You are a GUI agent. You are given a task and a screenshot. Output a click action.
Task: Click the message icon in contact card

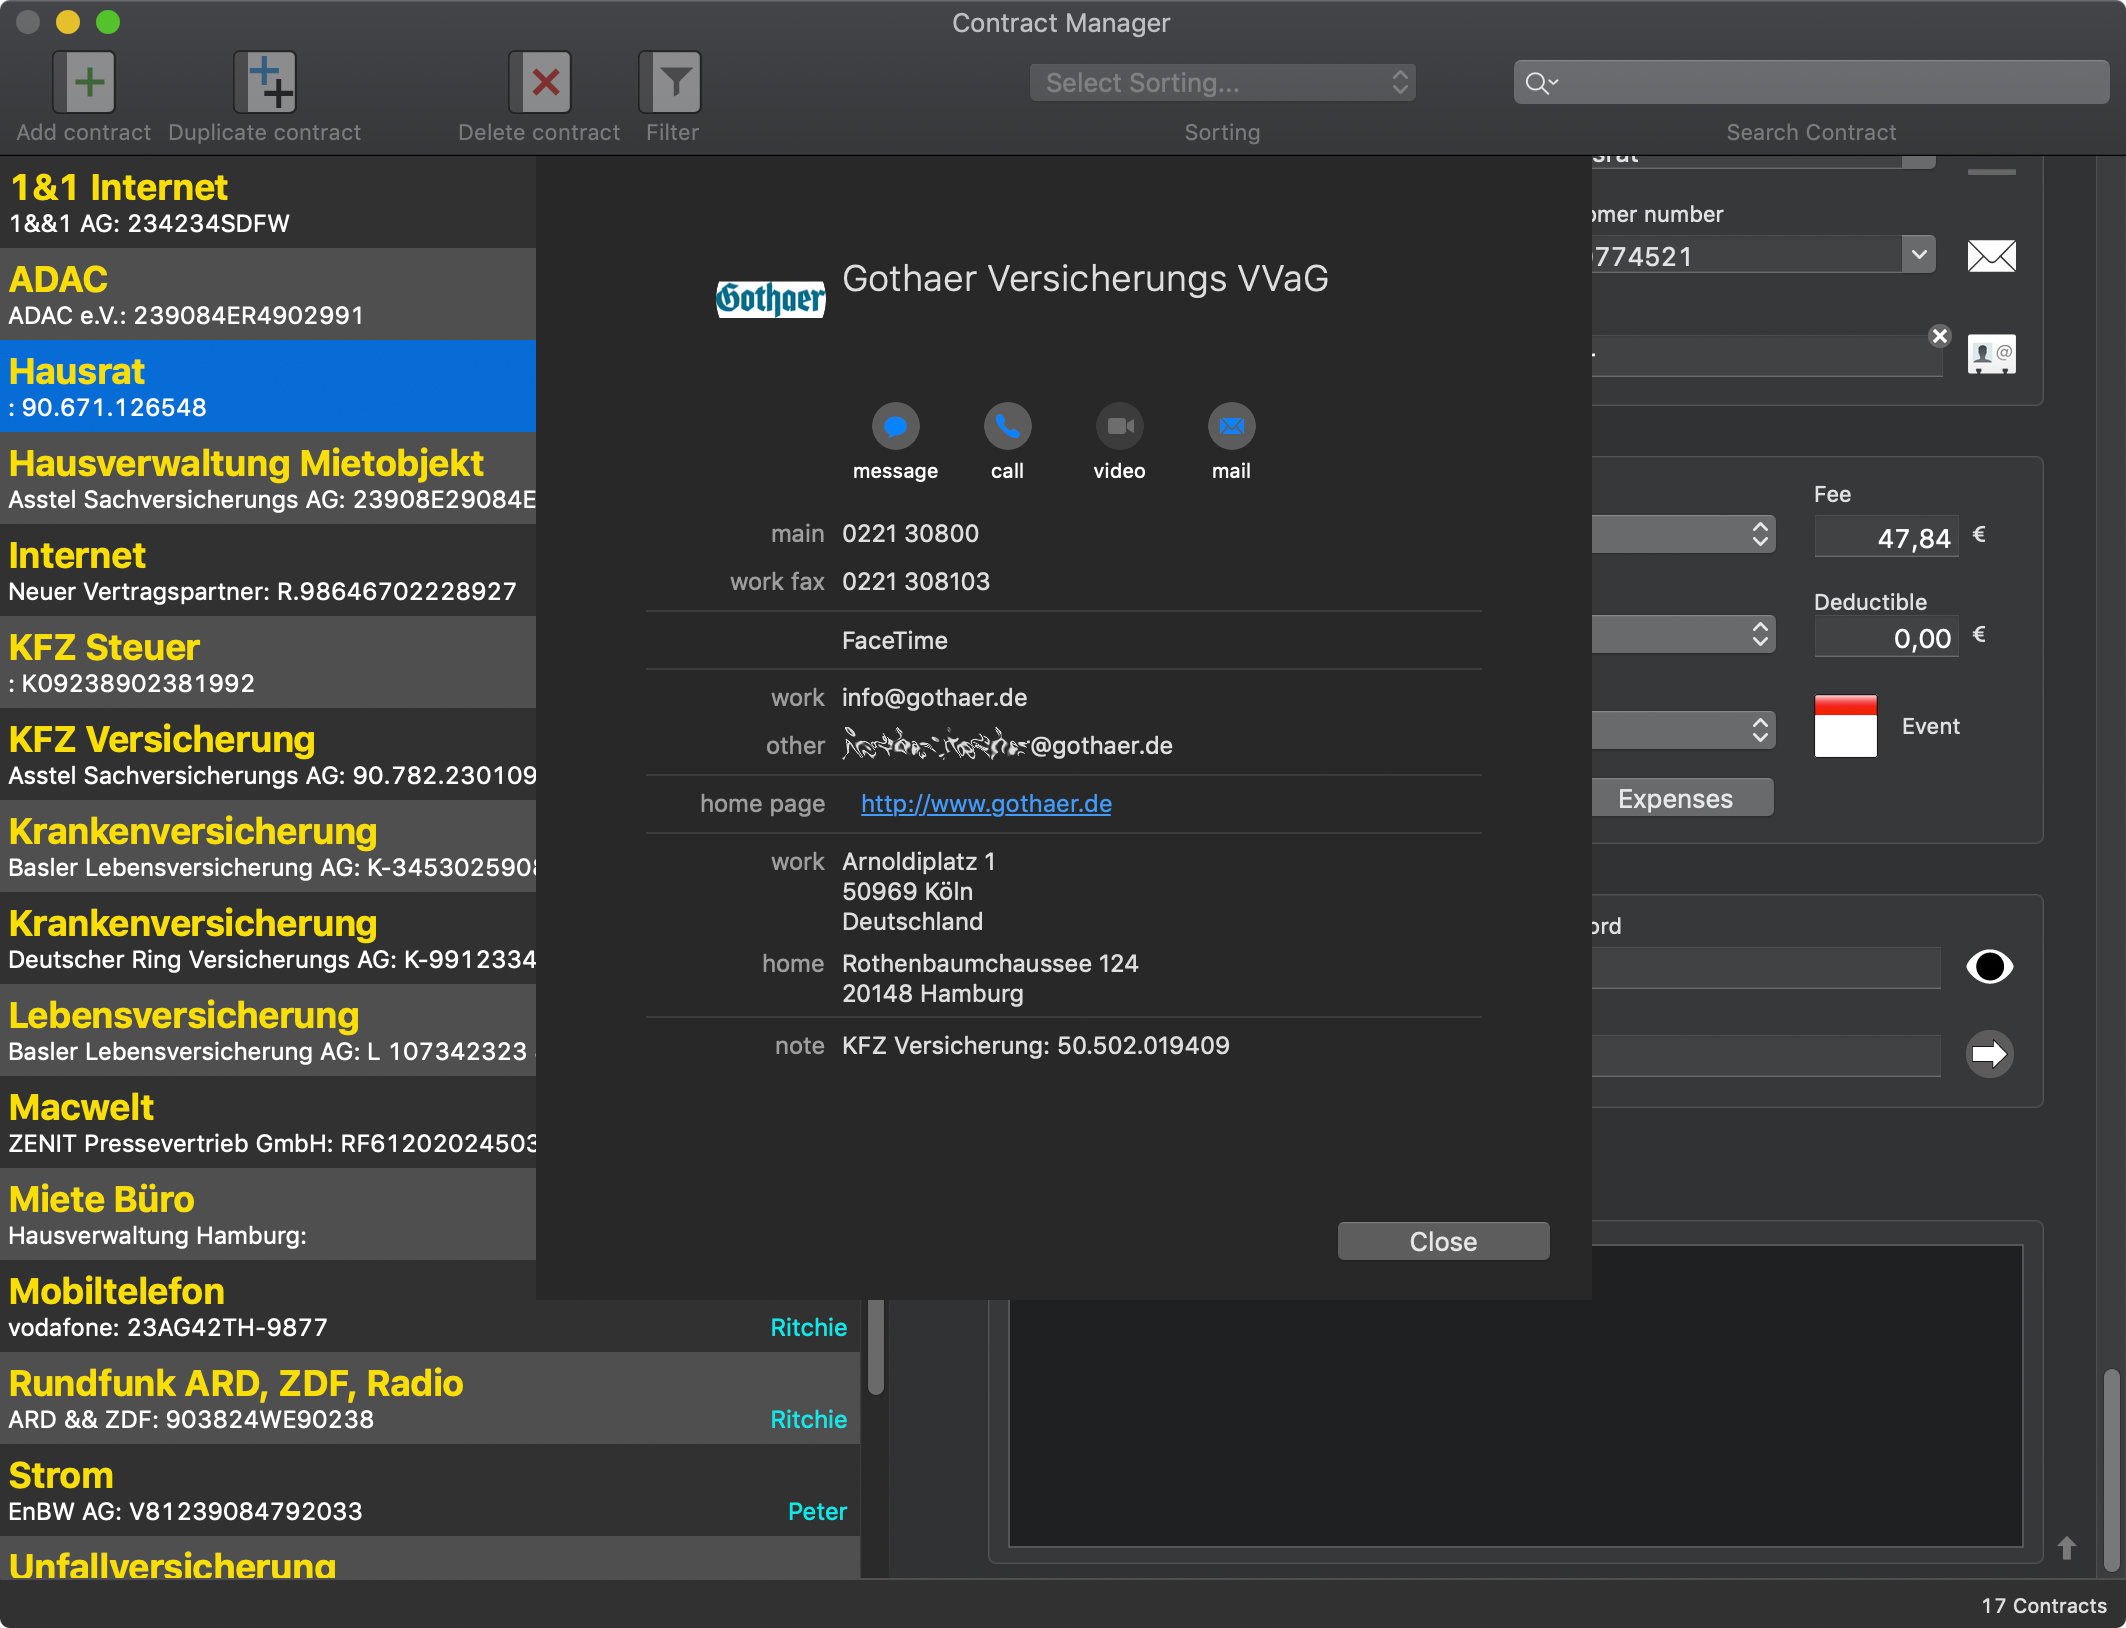tap(895, 427)
